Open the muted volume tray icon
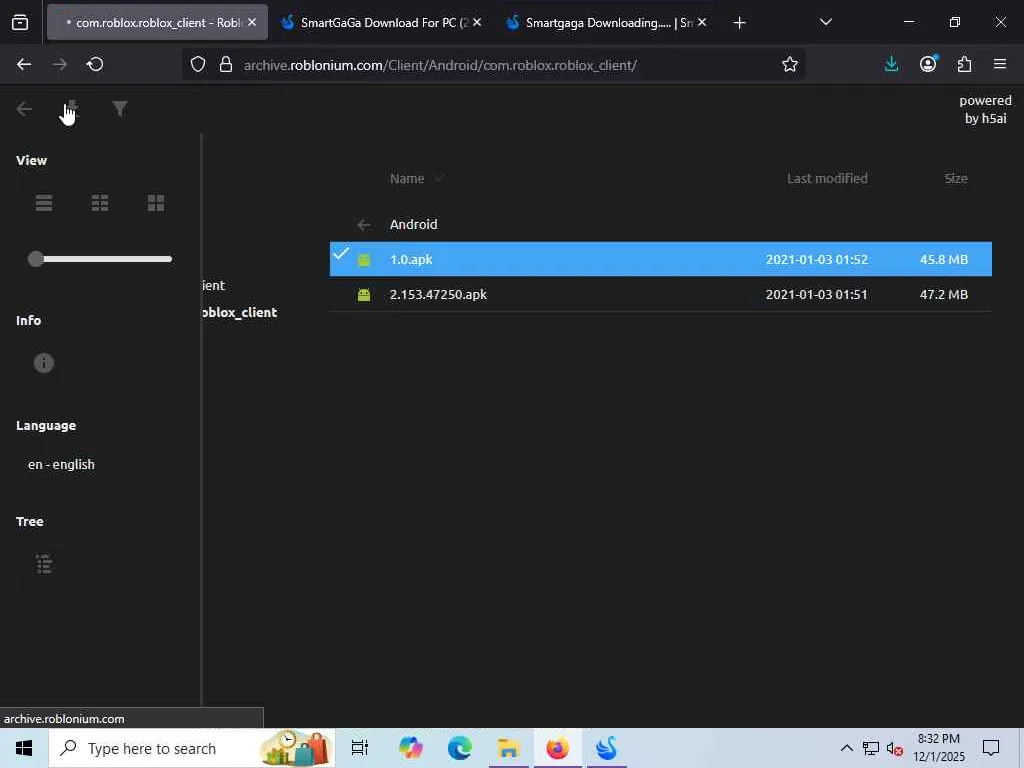Screen dimensions: 1024x768 (x=894, y=748)
